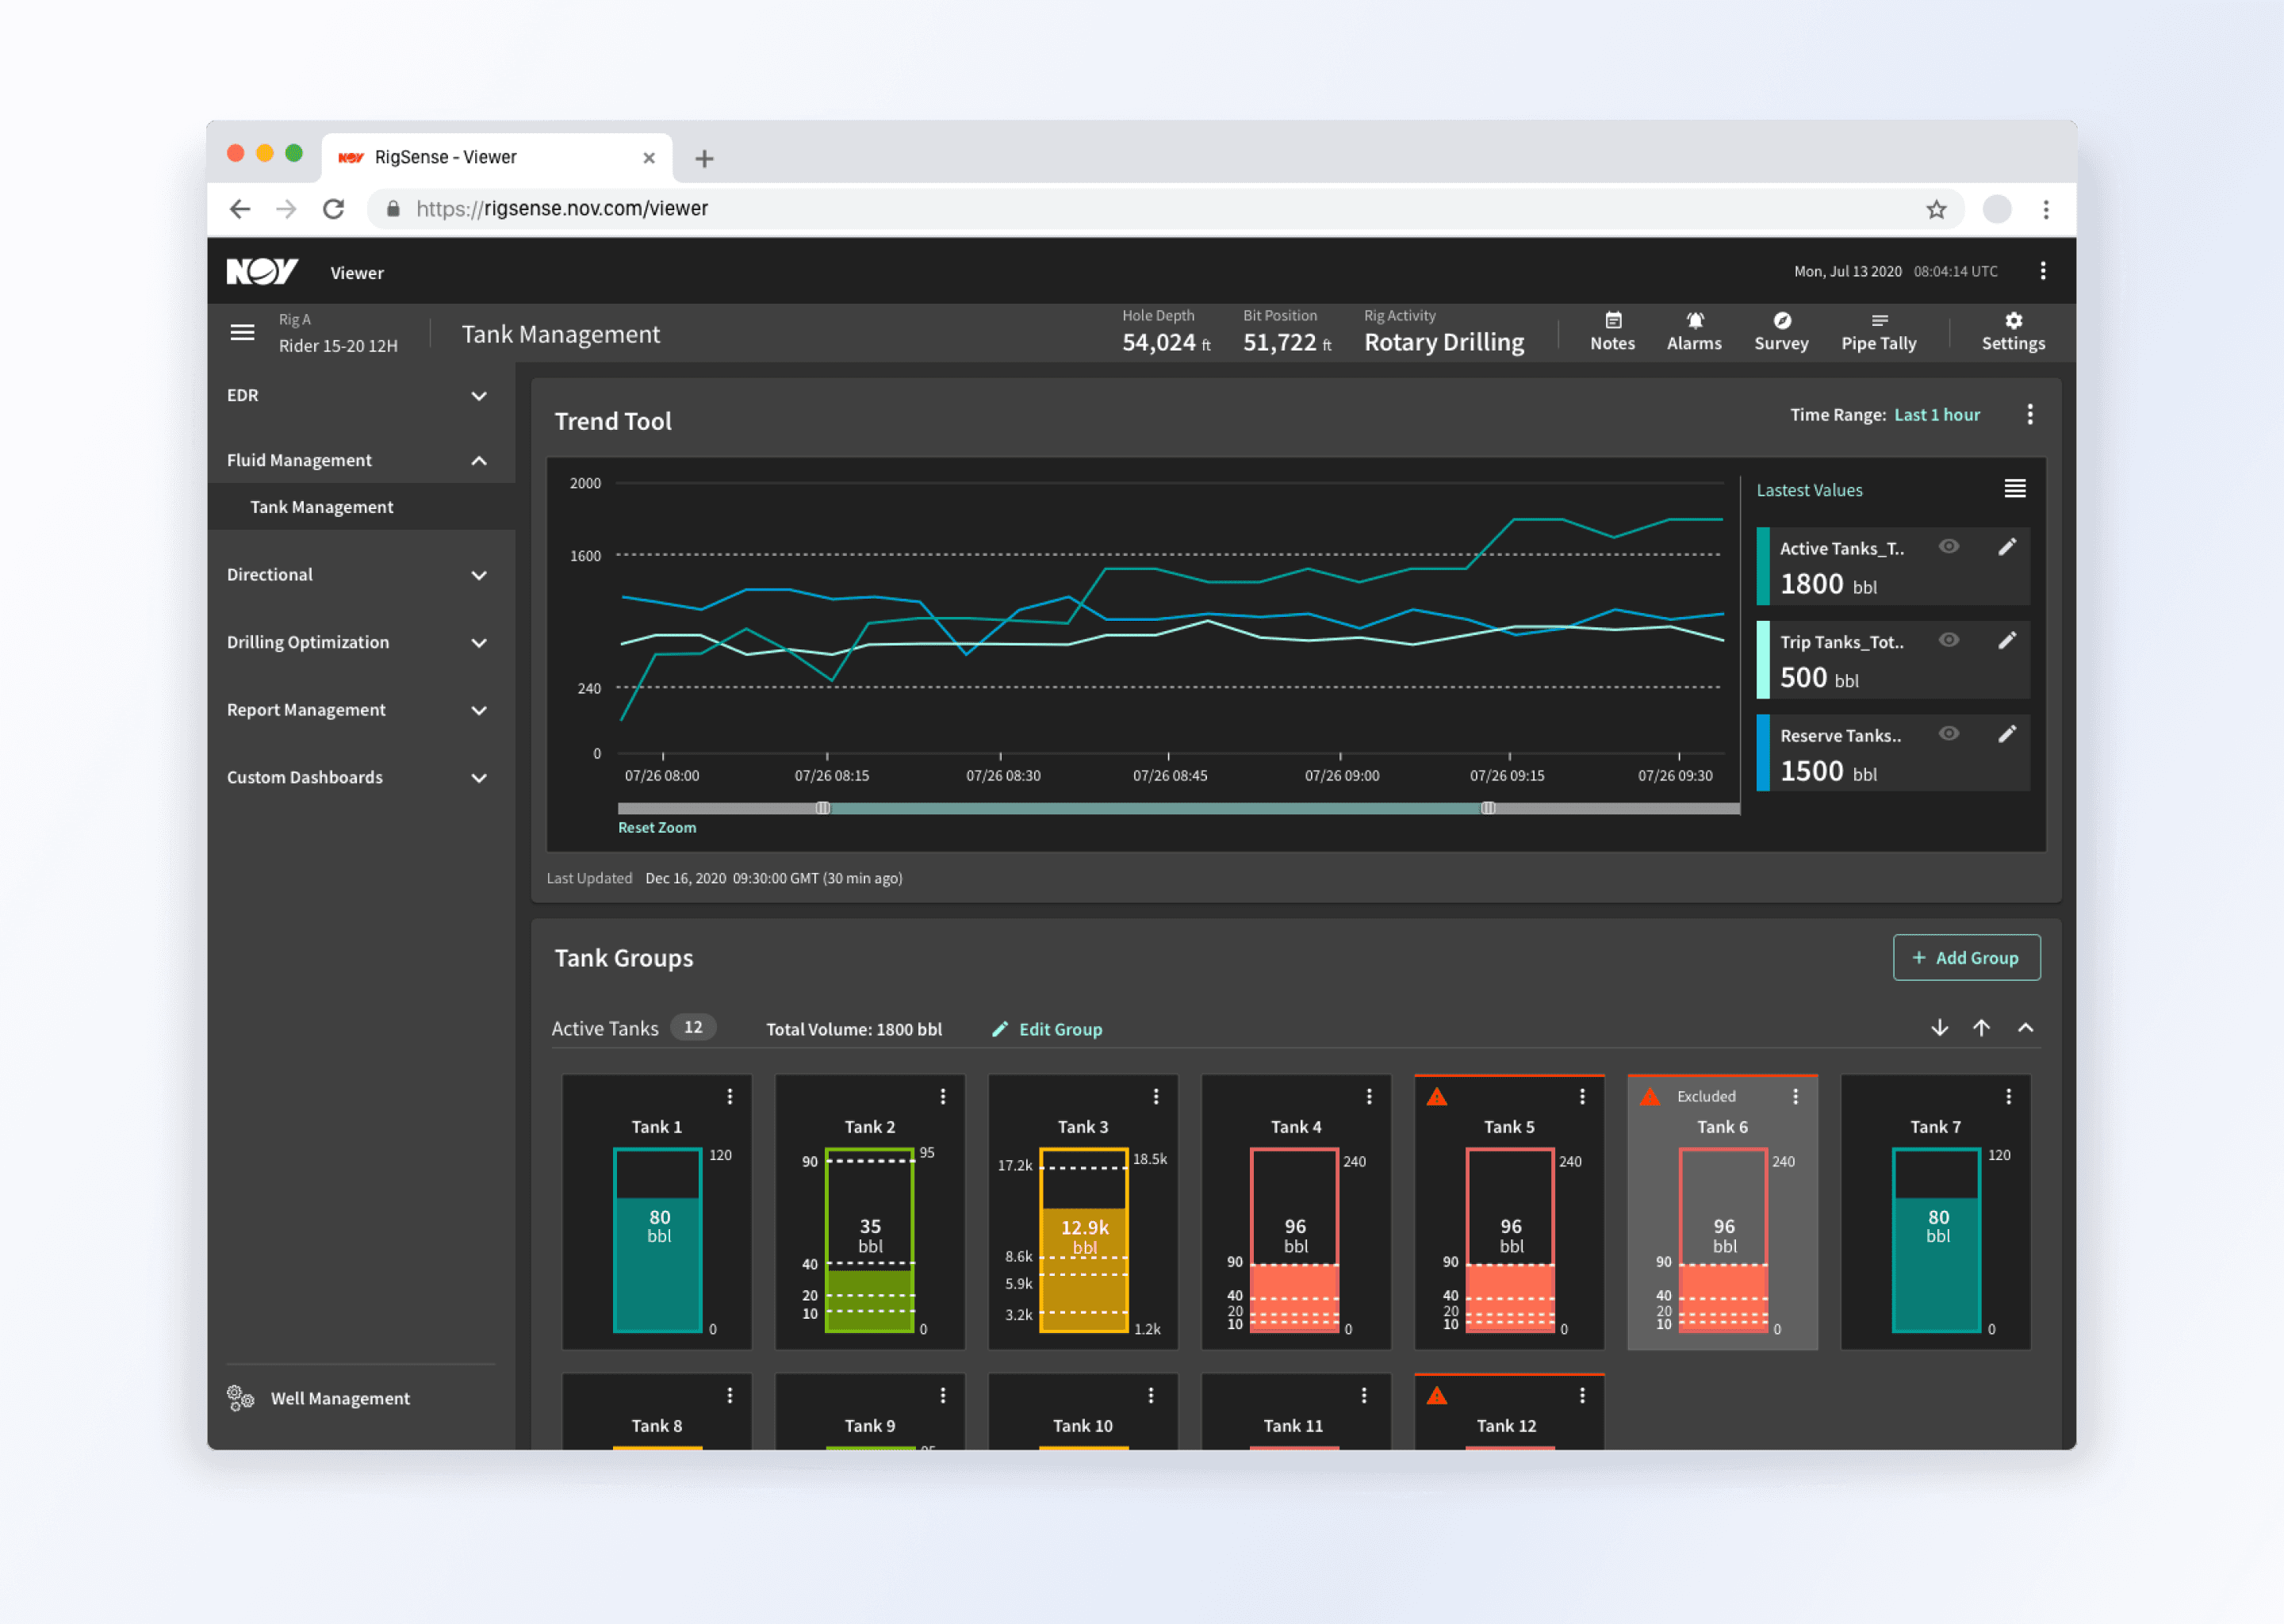Collapse the Fluid Management section
This screenshot has width=2284, height=1624.
pyautogui.click(x=479, y=460)
